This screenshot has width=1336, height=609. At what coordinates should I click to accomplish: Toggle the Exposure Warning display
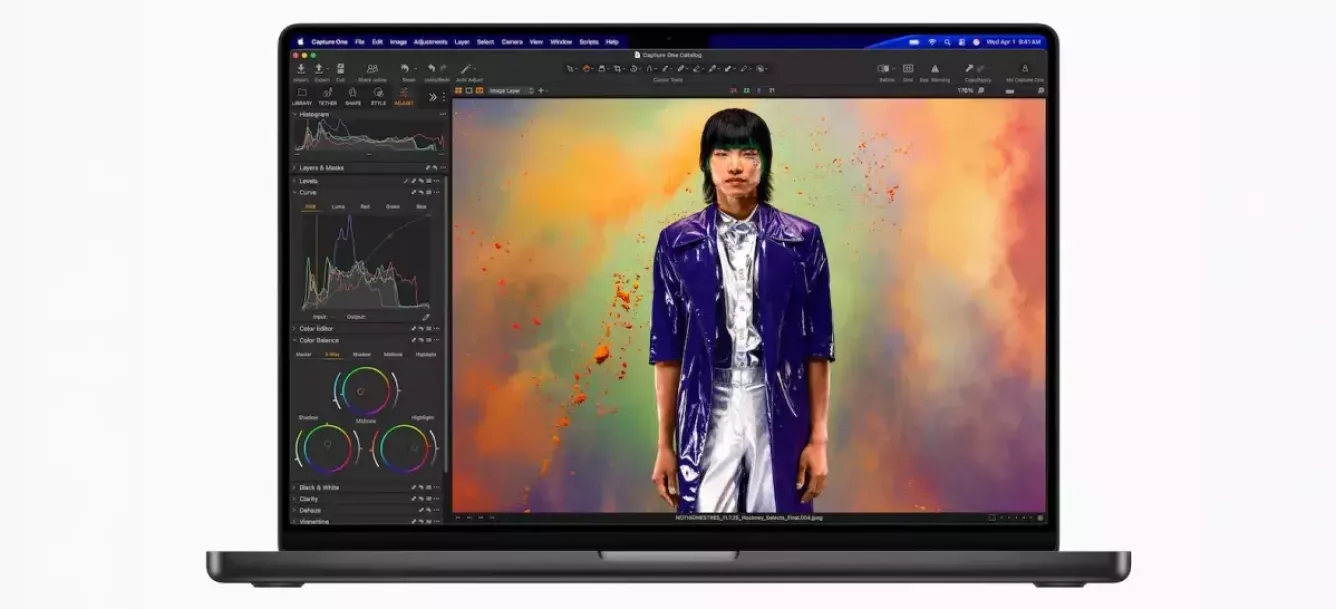[x=935, y=69]
